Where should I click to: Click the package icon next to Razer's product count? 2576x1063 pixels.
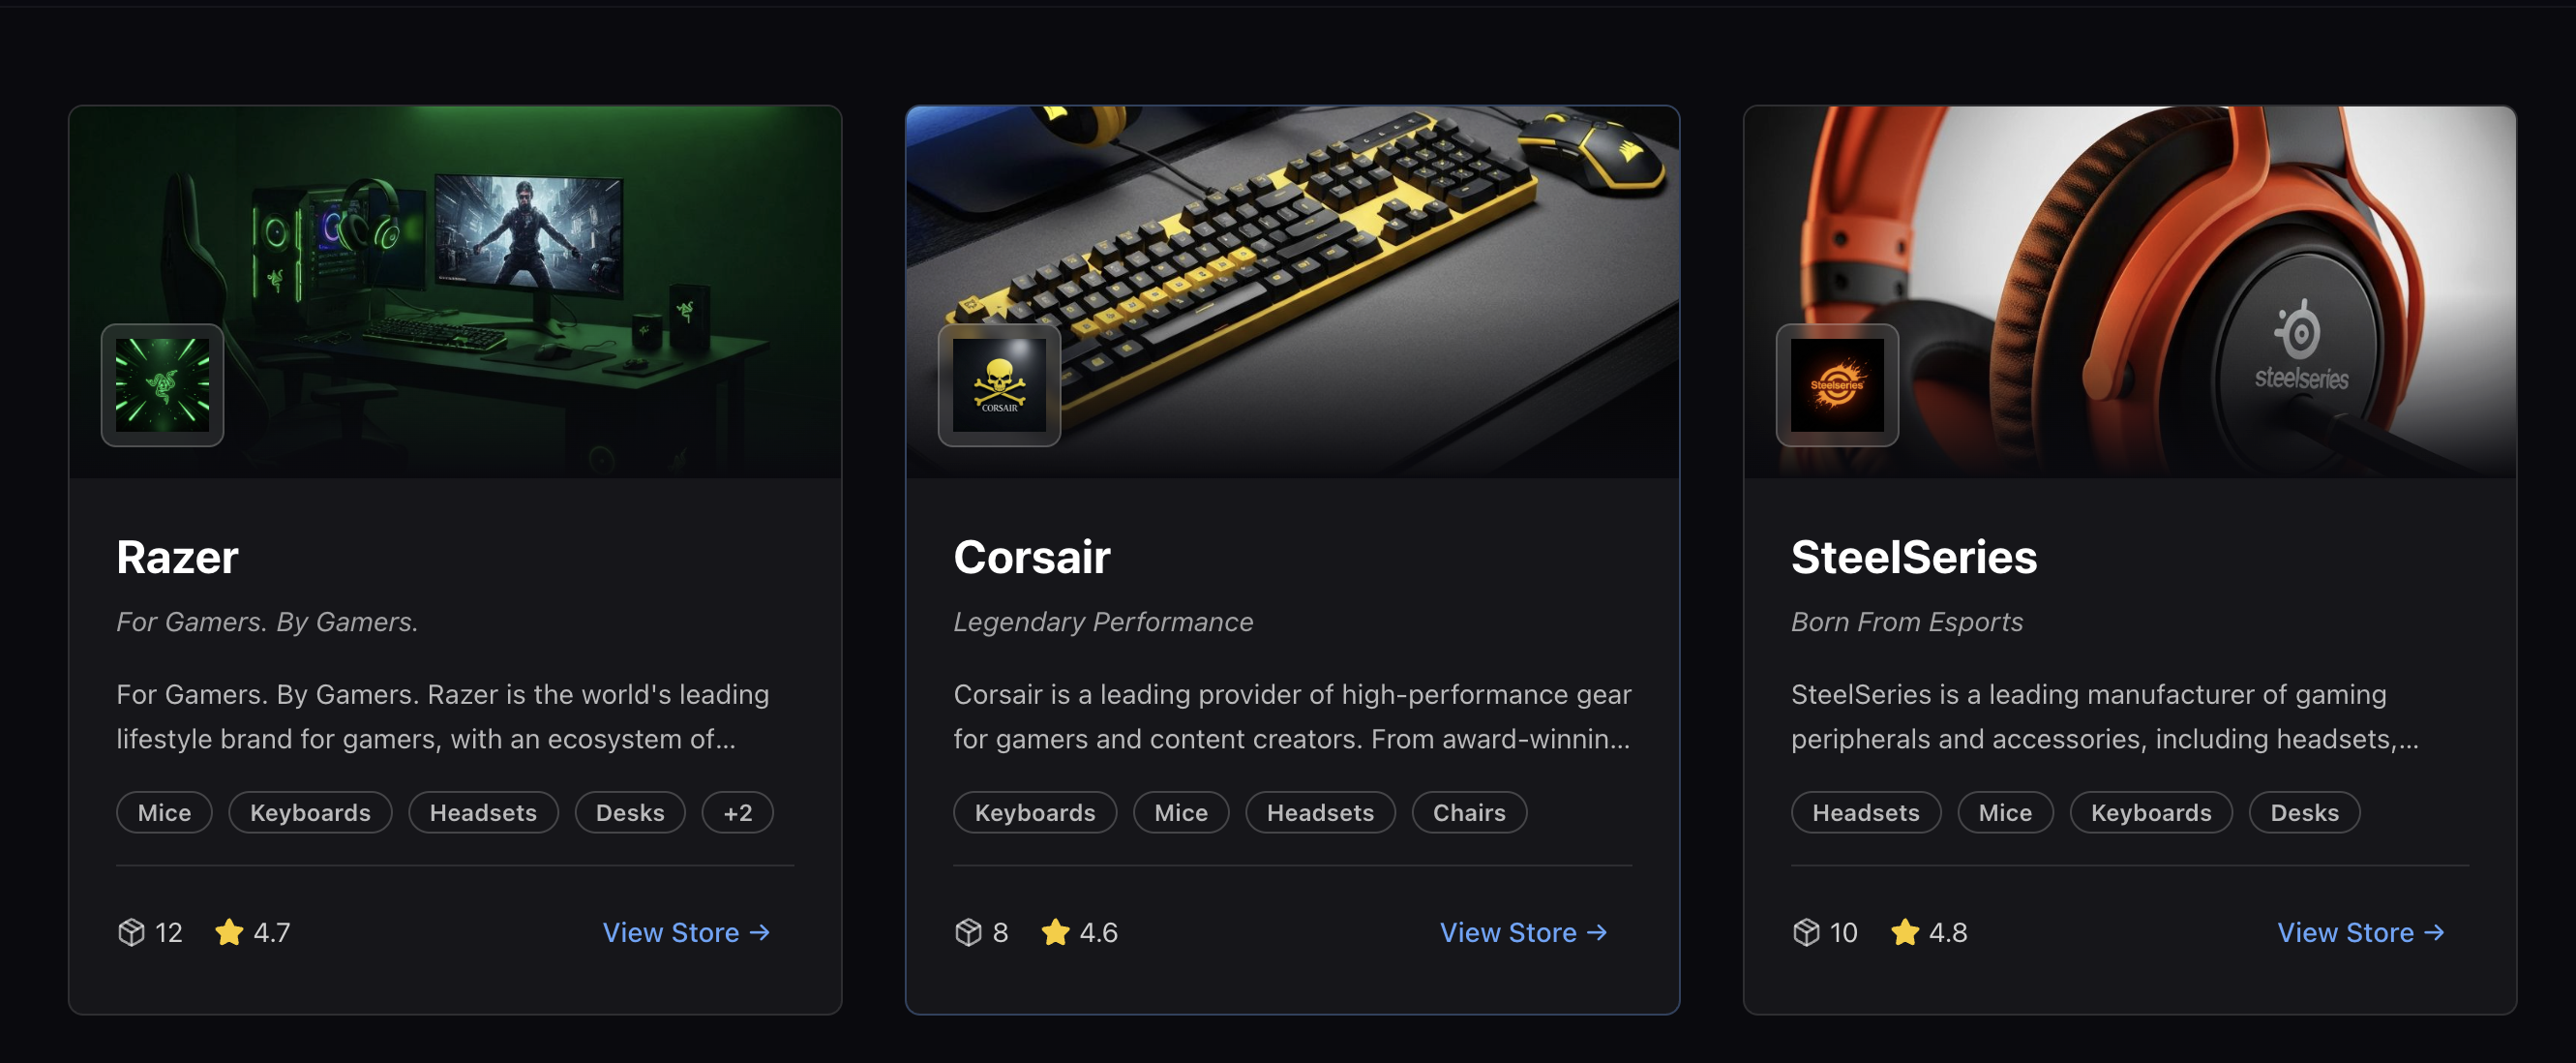[131, 932]
